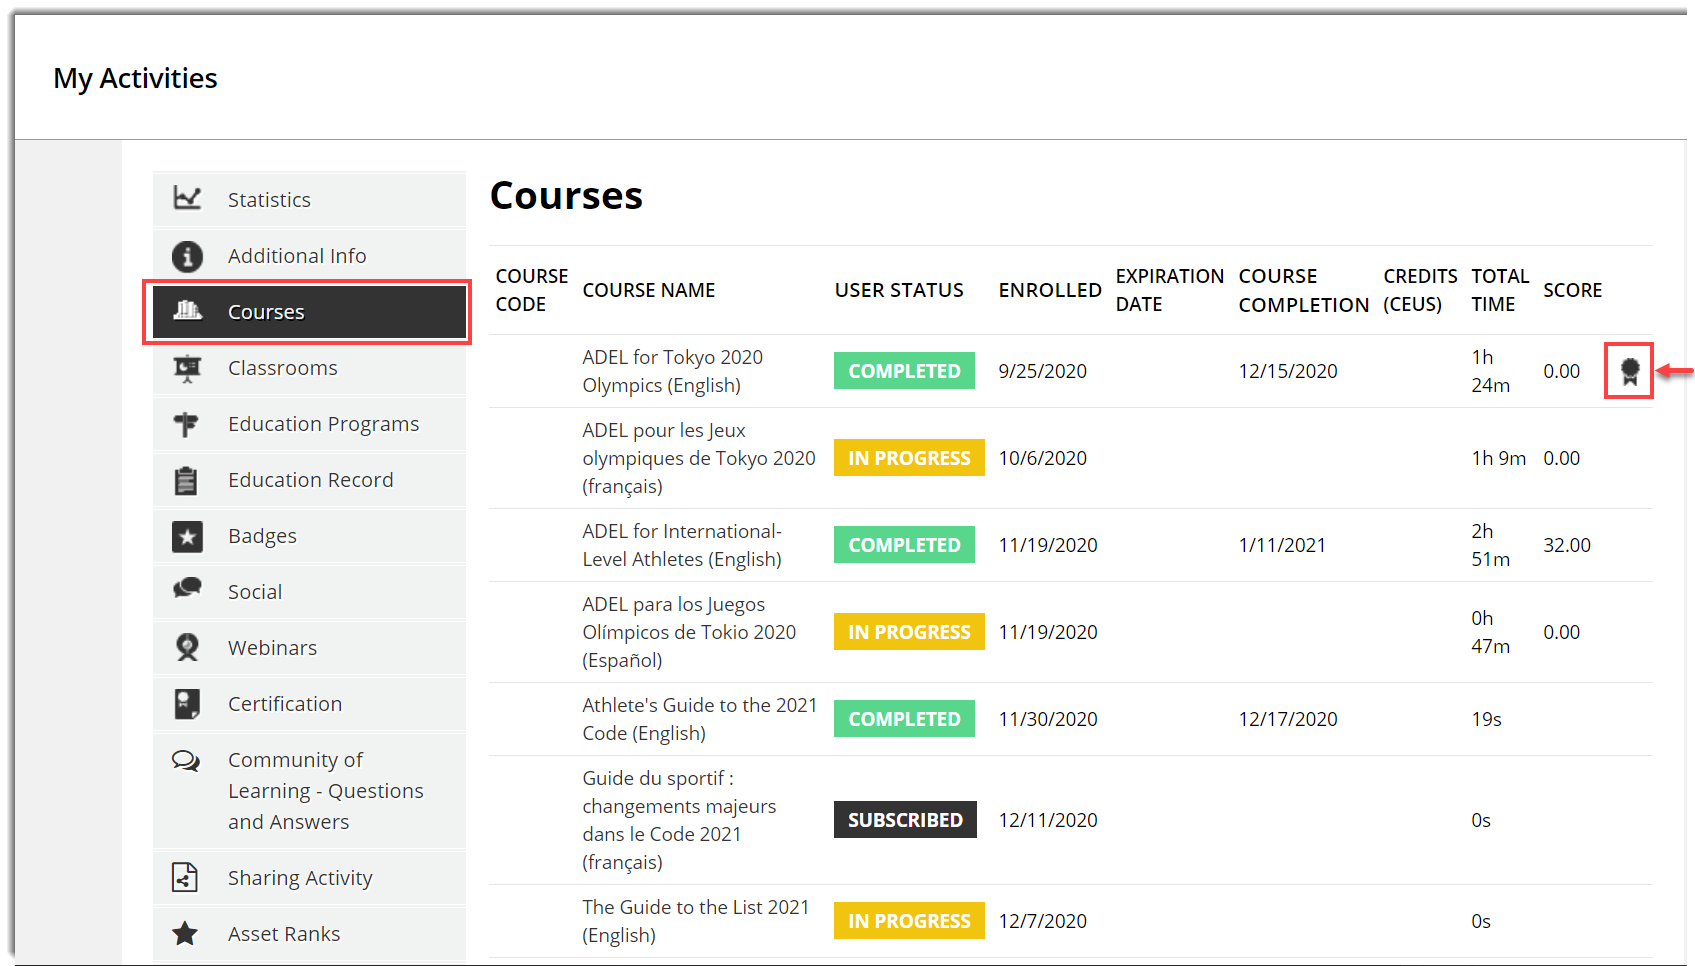
Task: Click the Badges star square icon
Action: coord(187,537)
